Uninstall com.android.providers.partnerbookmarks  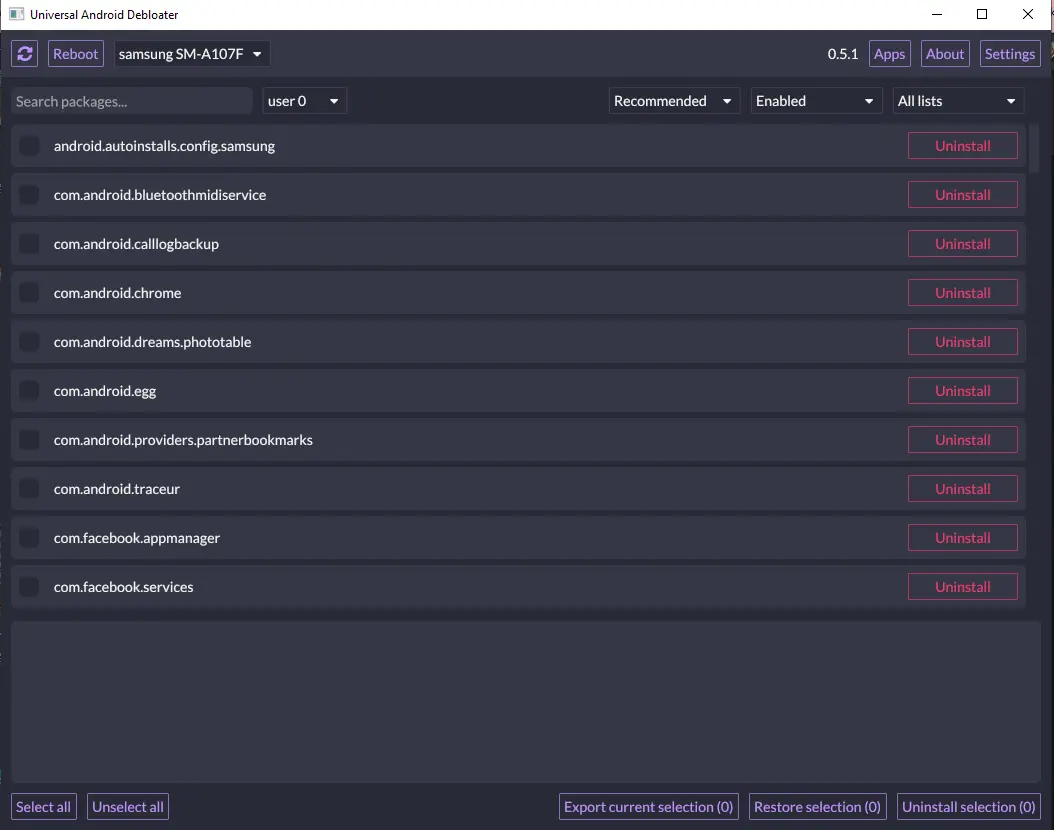(963, 440)
